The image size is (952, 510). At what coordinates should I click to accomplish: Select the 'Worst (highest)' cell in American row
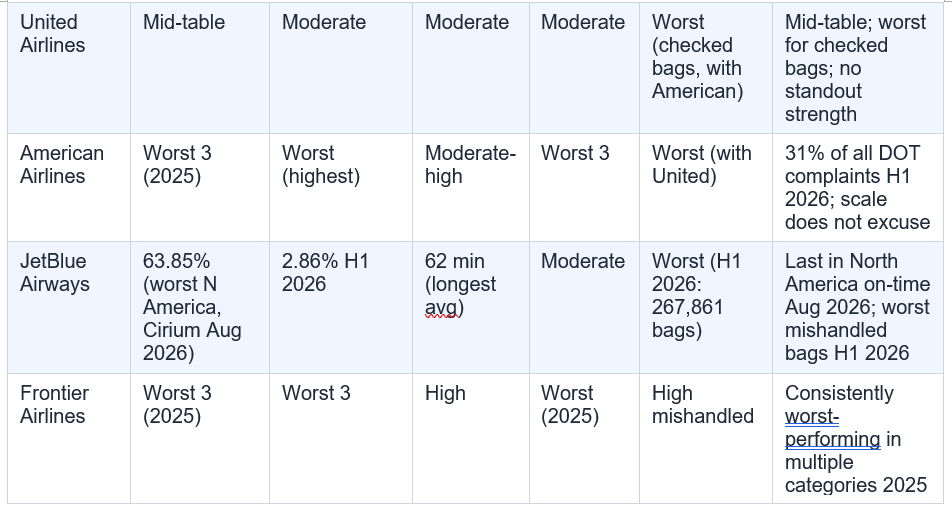[x=341, y=187]
